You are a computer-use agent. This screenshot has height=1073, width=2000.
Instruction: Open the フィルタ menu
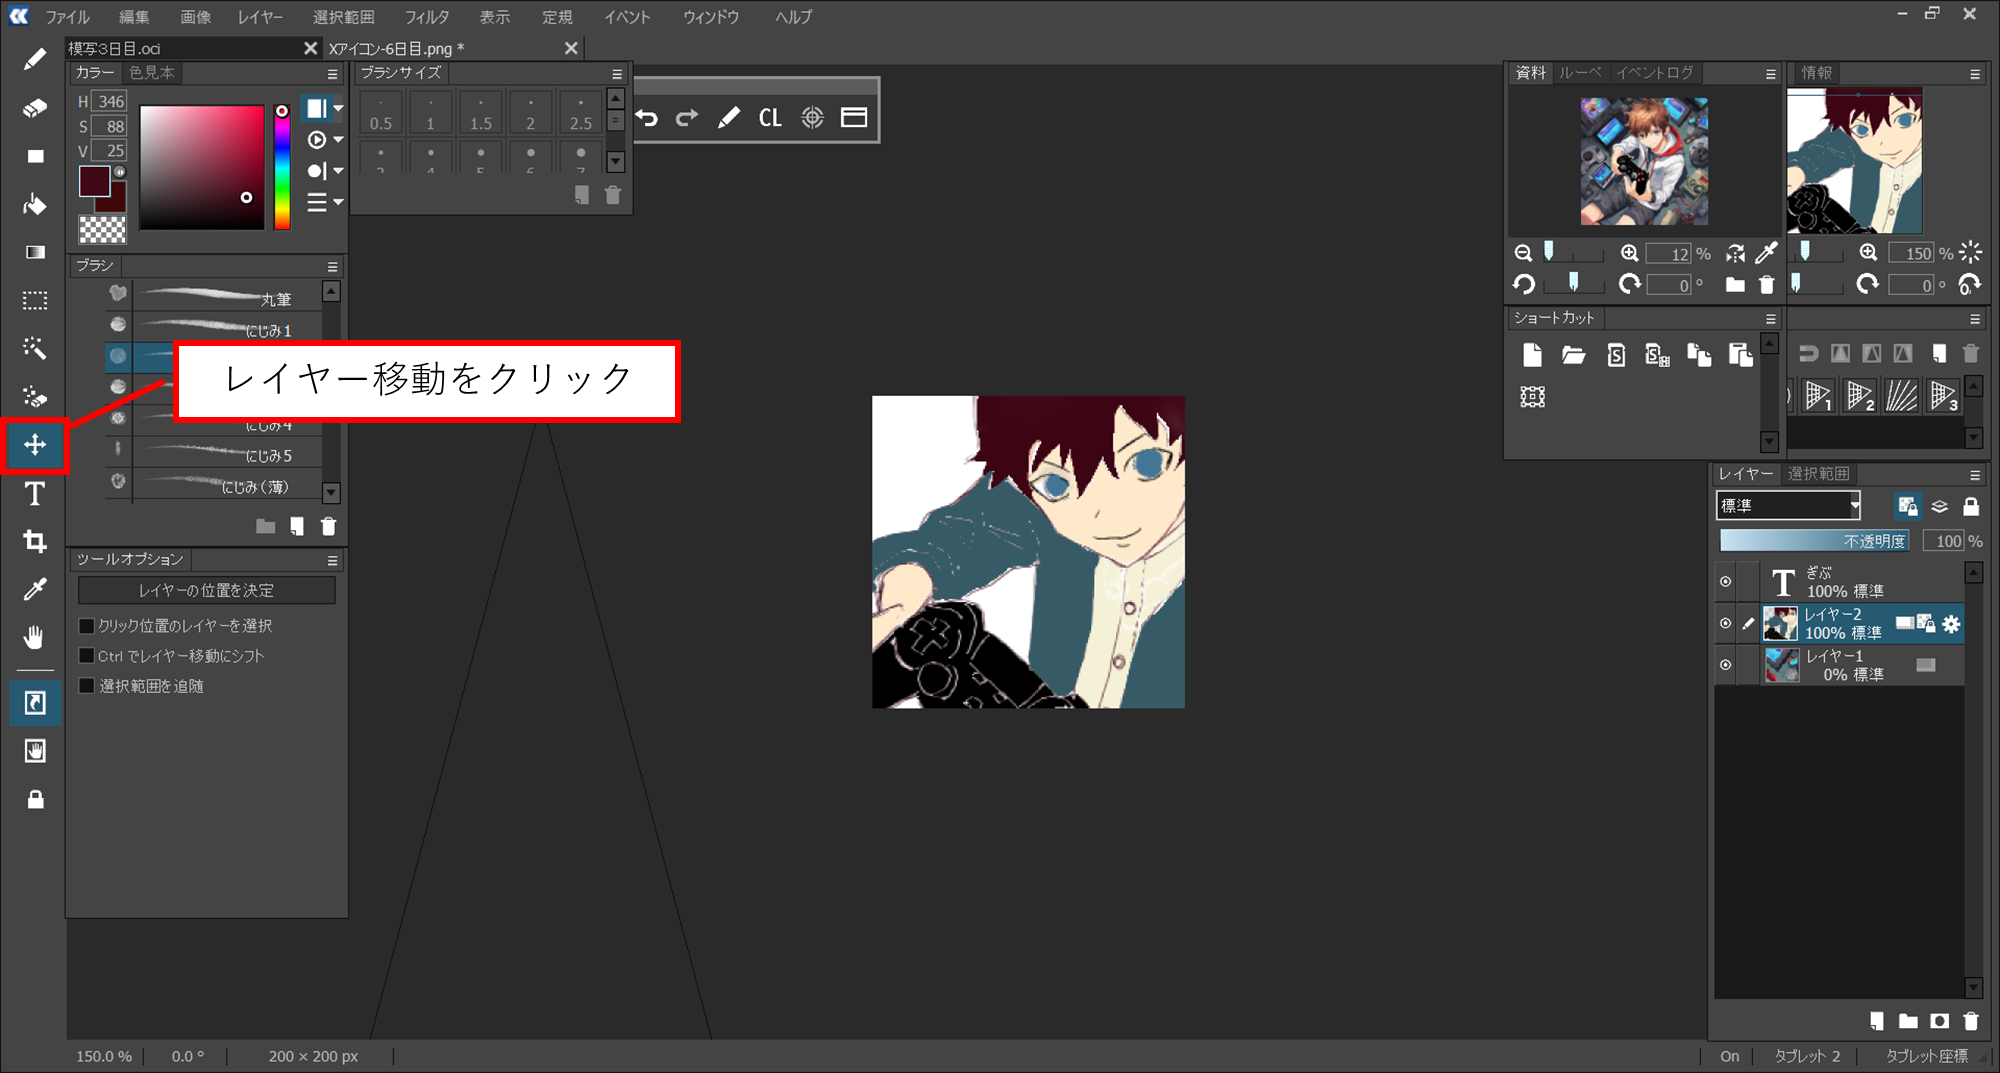[426, 17]
